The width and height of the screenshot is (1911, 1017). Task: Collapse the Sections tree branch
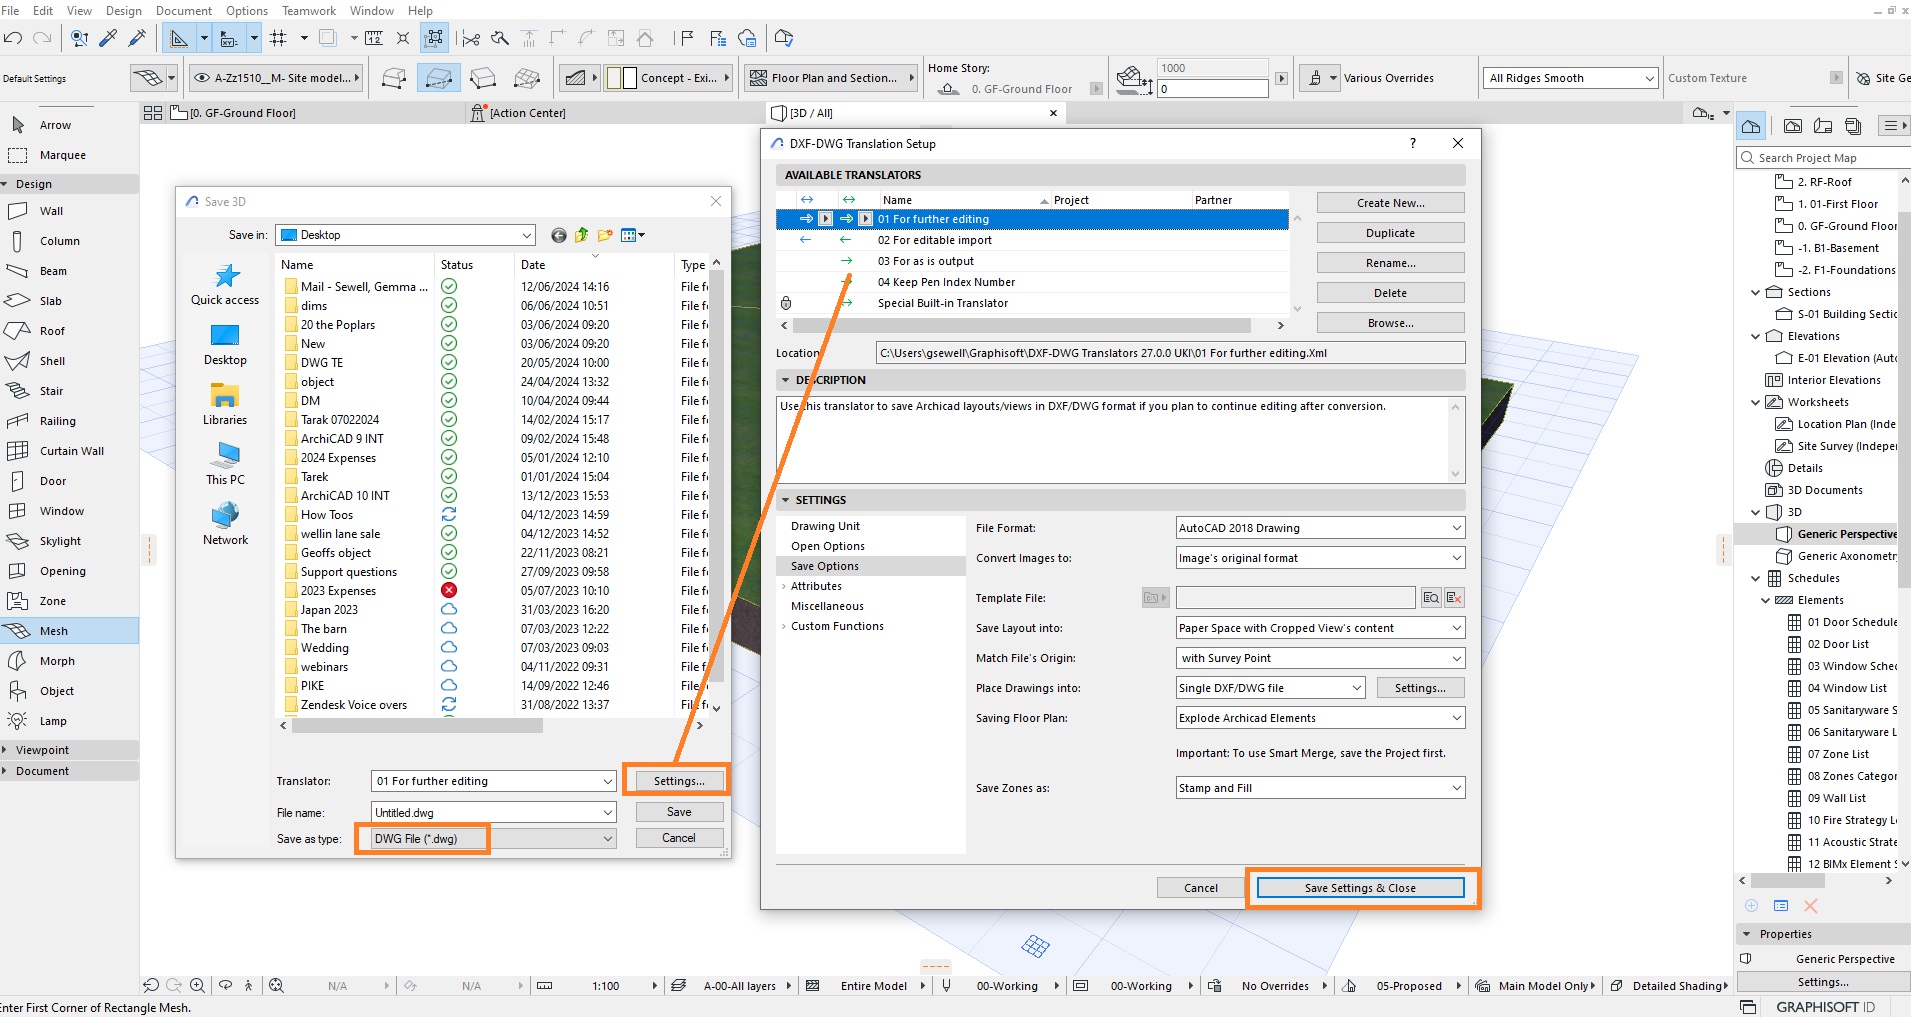(1757, 291)
